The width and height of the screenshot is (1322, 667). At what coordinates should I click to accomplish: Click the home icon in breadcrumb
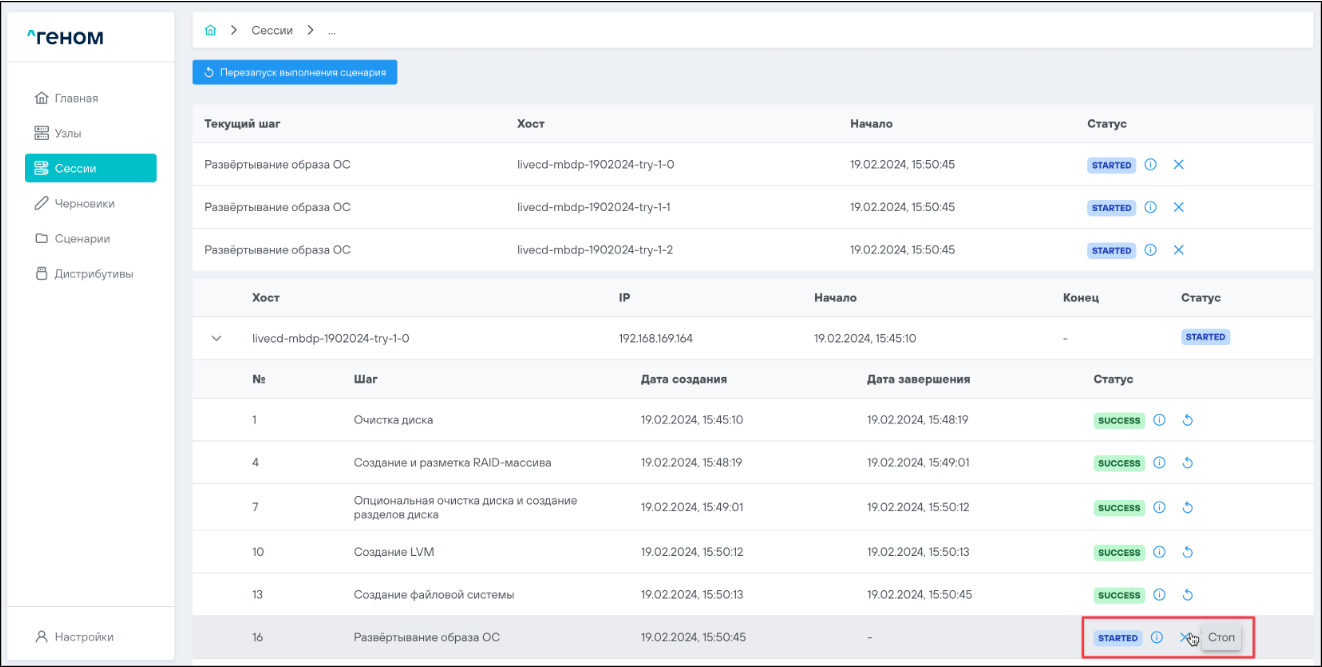click(x=210, y=31)
